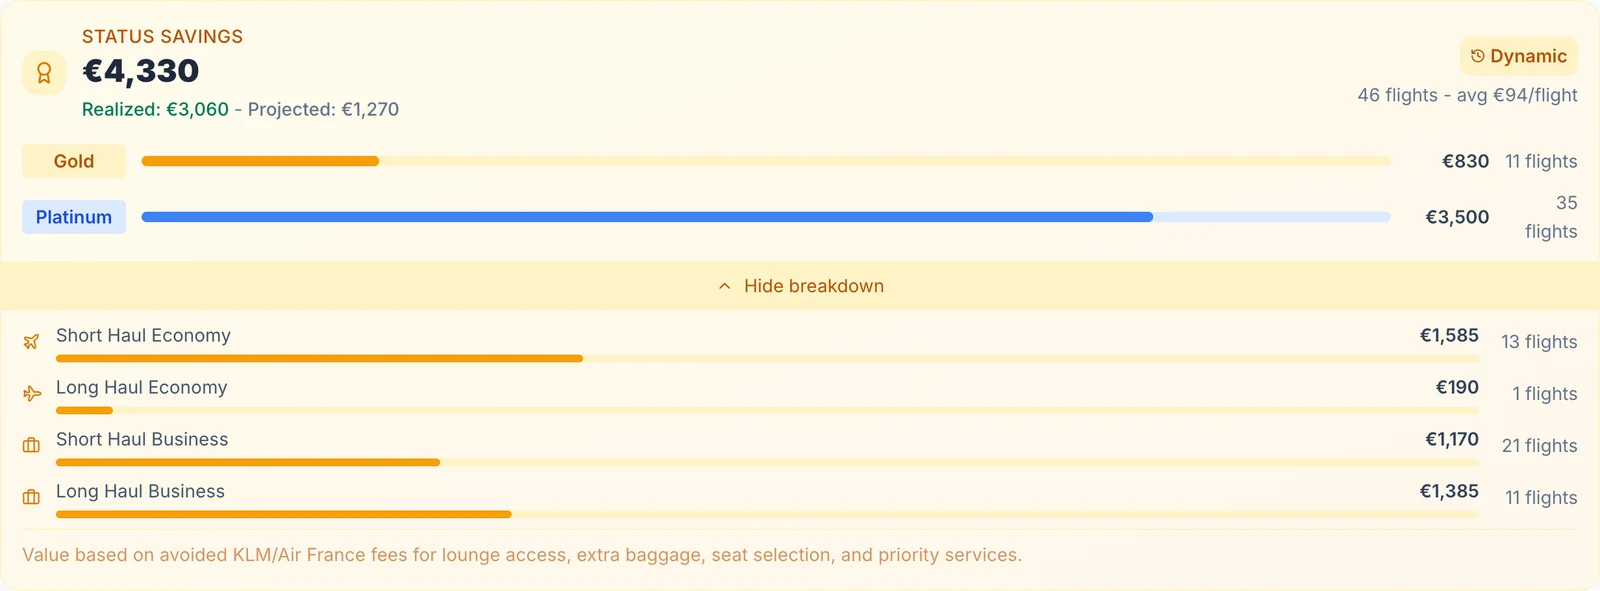This screenshot has width=1600, height=591.
Task: Click the 46 flights average summary
Action: coord(1467,95)
